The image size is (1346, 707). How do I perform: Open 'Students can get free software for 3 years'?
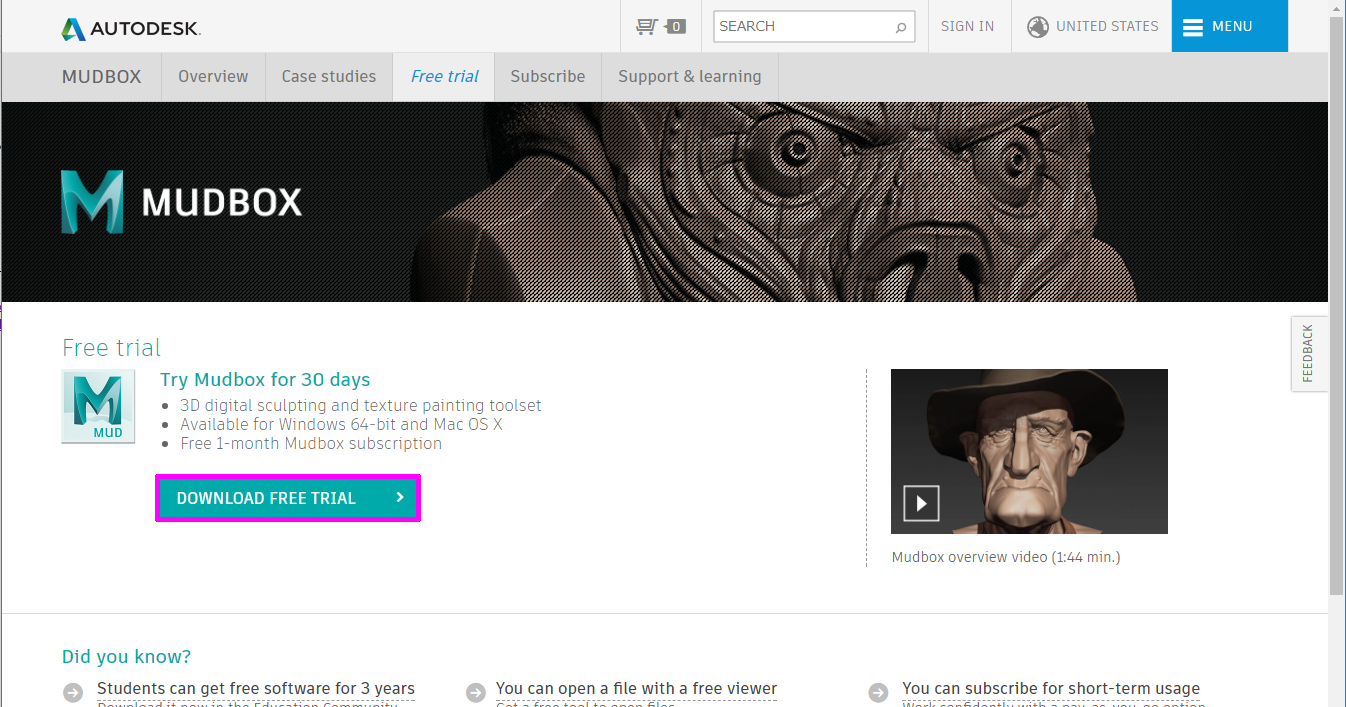pyautogui.click(x=256, y=688)
